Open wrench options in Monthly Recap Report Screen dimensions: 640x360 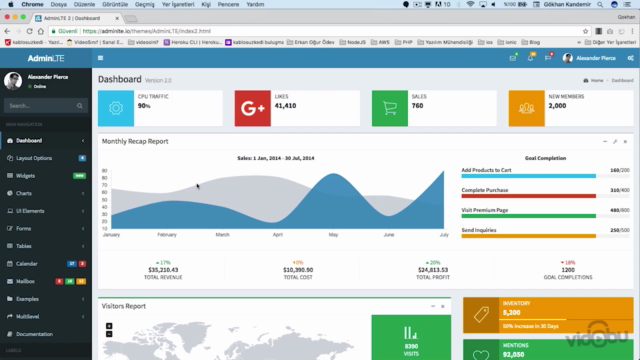(615, 141)
